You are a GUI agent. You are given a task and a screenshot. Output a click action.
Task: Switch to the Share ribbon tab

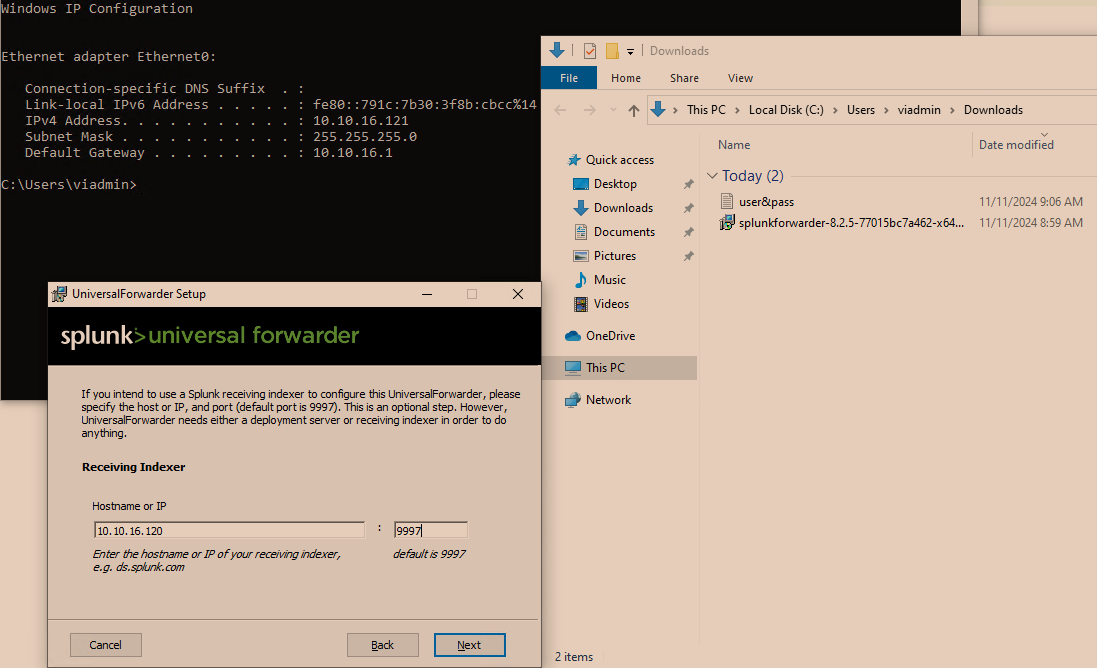pyautogui.click(x=684, y=78)
